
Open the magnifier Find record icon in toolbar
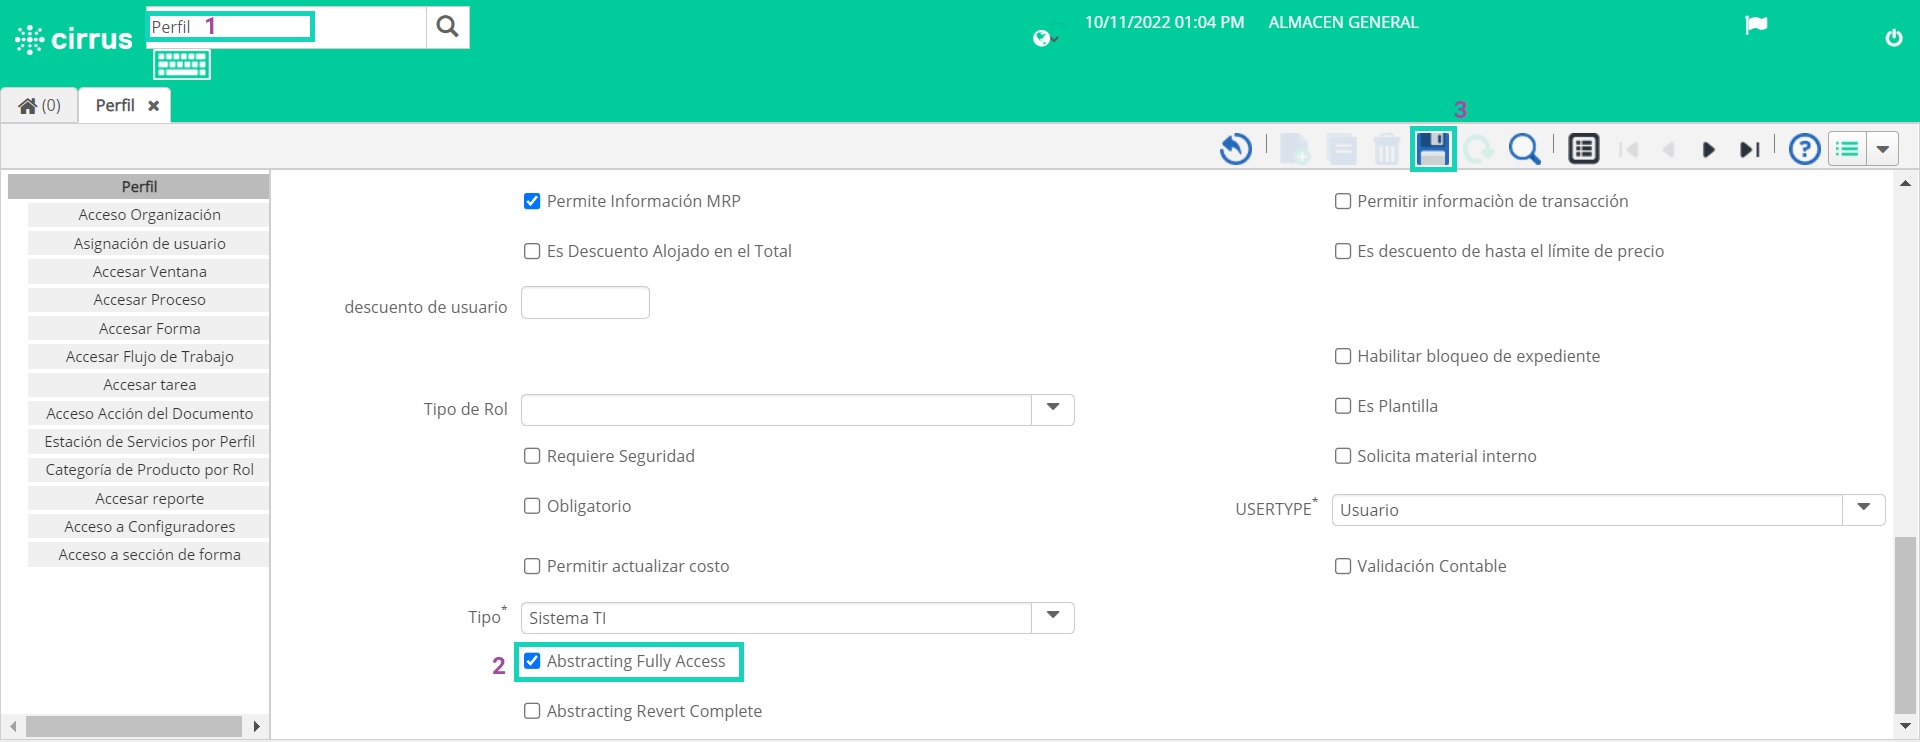click(1524, 150)
